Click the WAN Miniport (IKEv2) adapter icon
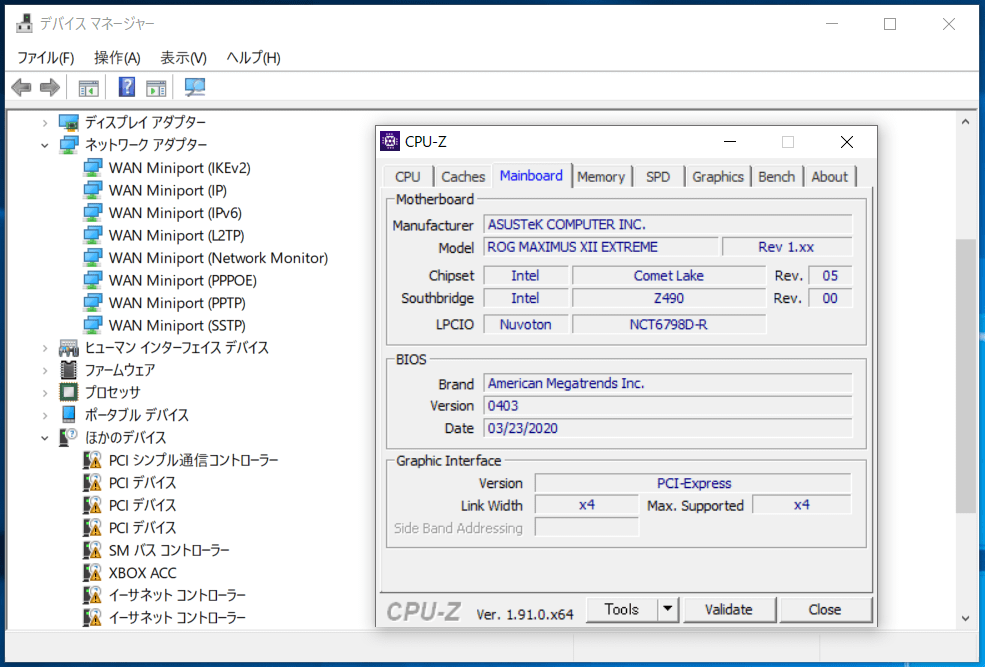 coord(93,168)
